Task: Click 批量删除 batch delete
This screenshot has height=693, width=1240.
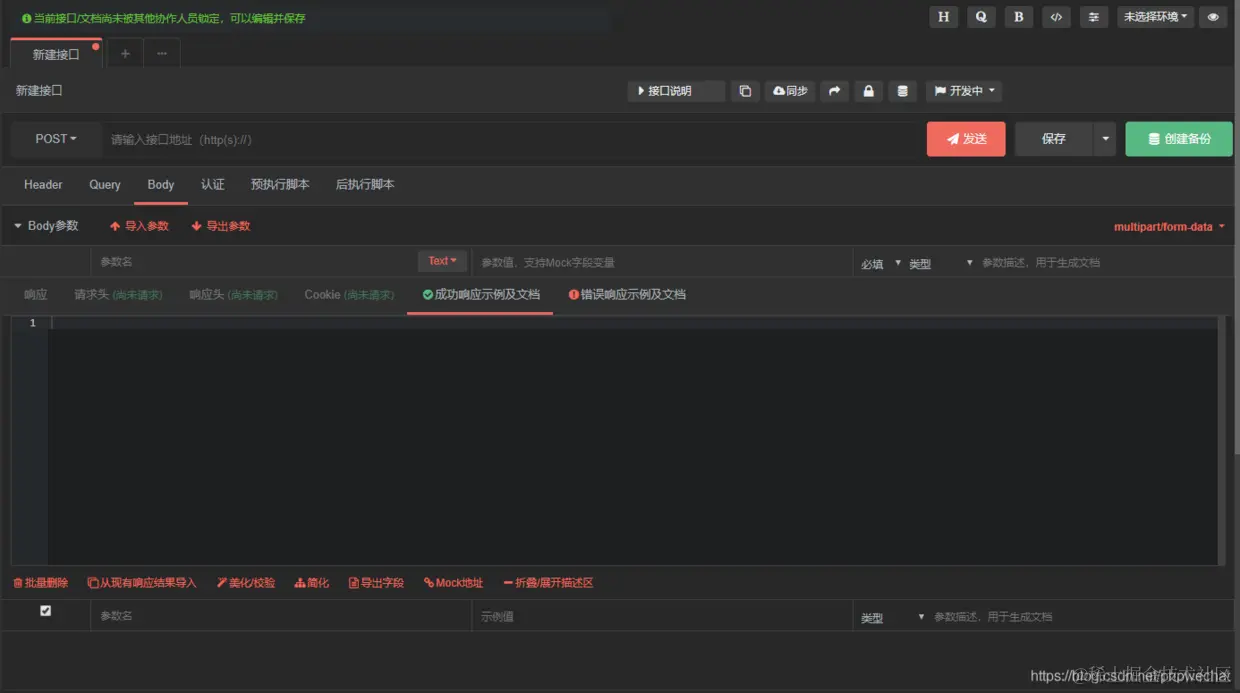Action: coord(41,583)
